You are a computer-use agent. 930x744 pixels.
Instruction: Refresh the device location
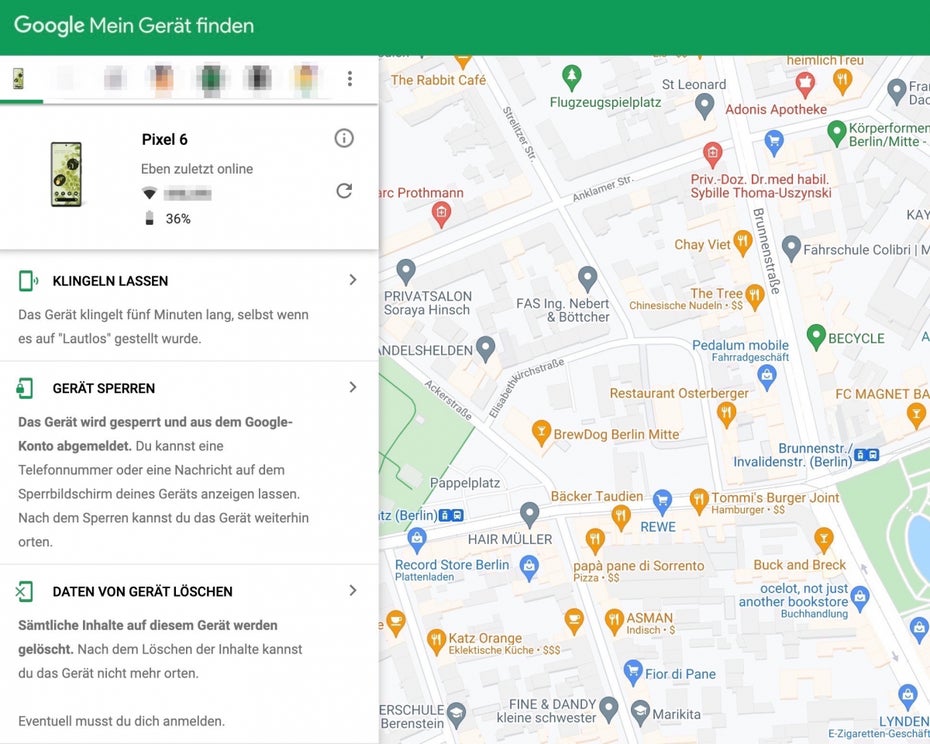(344, 190)
